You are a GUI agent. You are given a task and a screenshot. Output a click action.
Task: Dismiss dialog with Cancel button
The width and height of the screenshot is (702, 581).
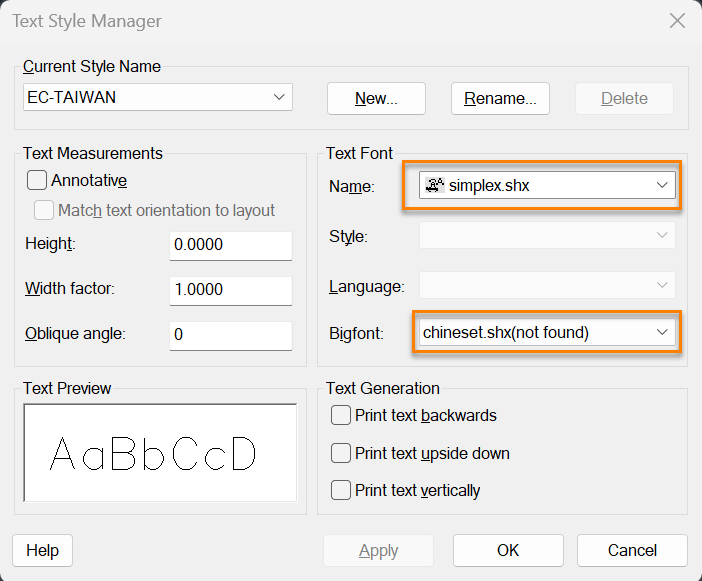[632, 550]
